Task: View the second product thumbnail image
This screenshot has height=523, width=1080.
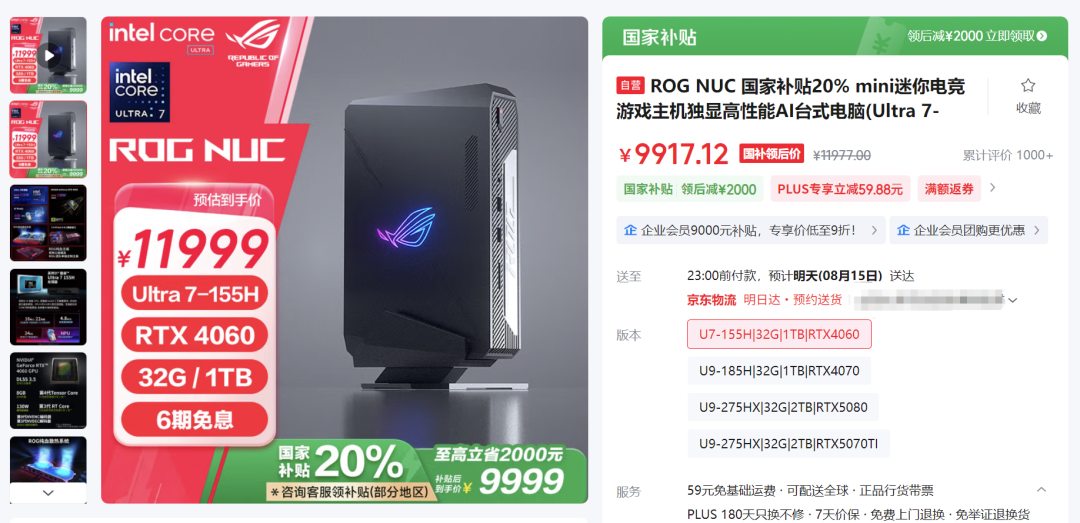Action: tap(48, 139)
